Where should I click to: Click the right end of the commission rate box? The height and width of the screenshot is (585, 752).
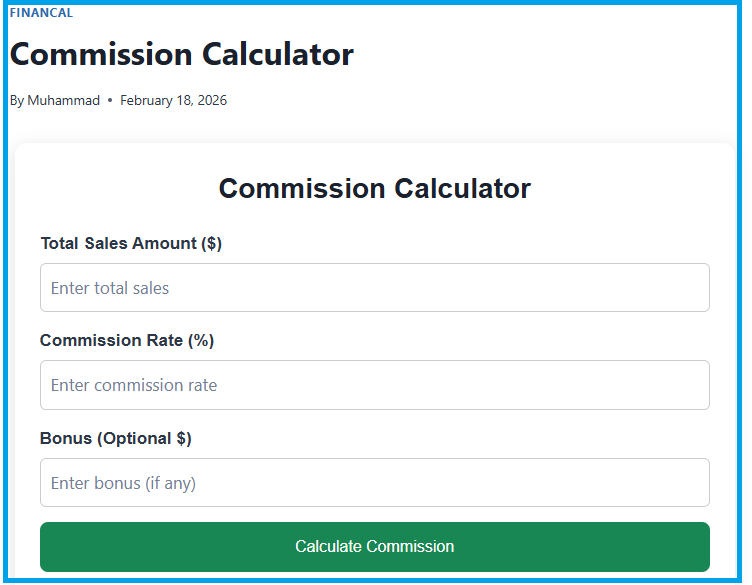(x=690, y=385)
